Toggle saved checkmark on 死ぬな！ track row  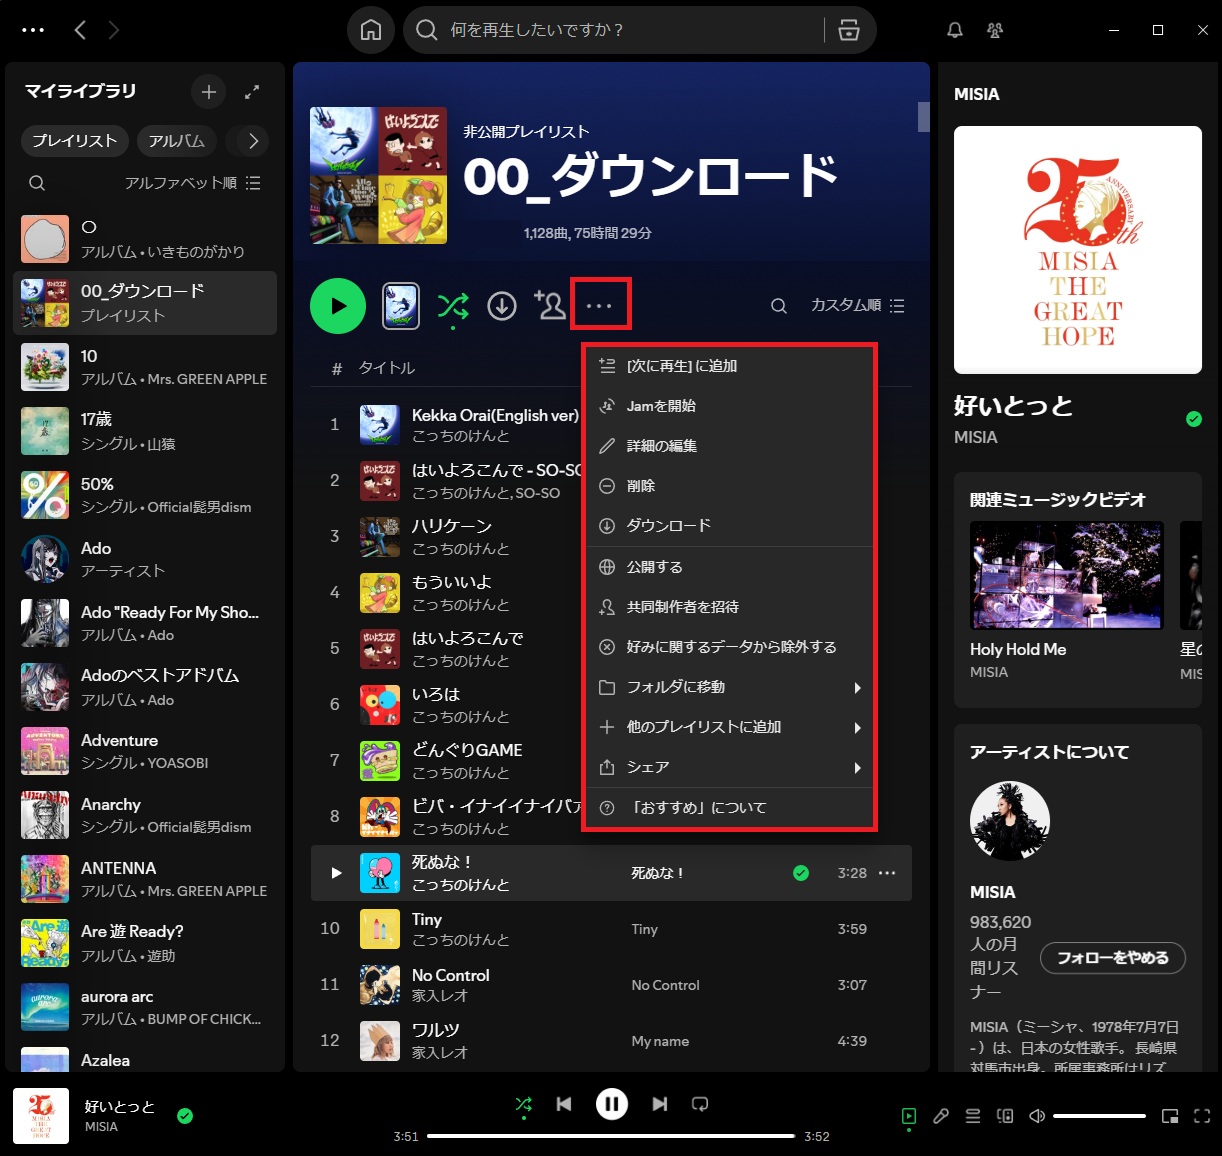pyautogui.click(x=801, y=873)
